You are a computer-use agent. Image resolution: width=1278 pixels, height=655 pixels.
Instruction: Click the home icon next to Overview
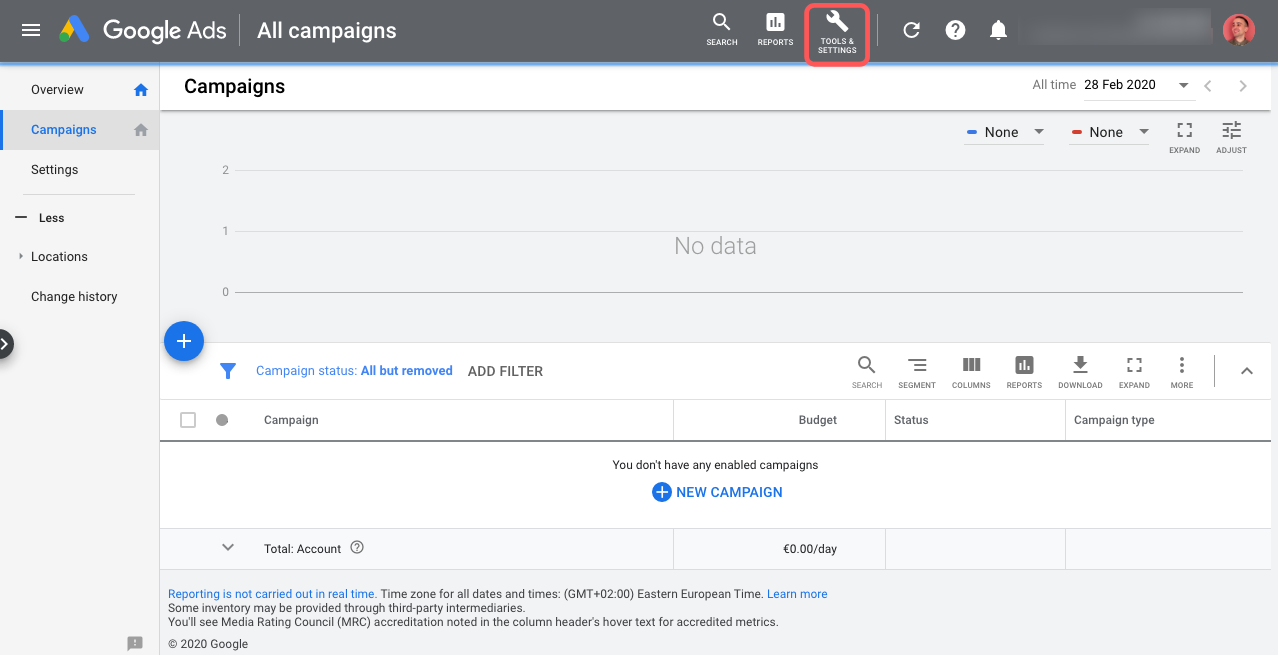141,90
